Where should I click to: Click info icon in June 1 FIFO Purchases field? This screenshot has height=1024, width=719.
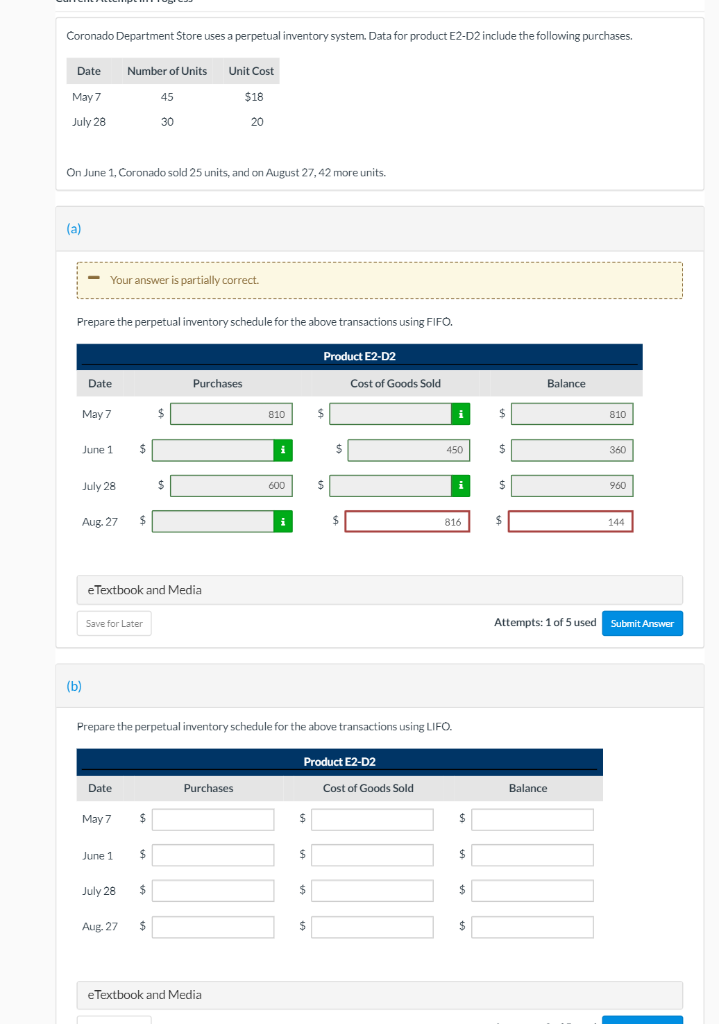click(283, 450)
